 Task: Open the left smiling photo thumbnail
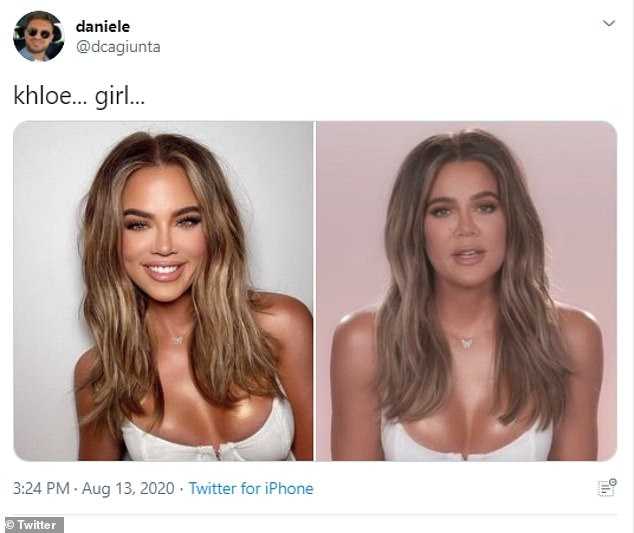(163, 291)
